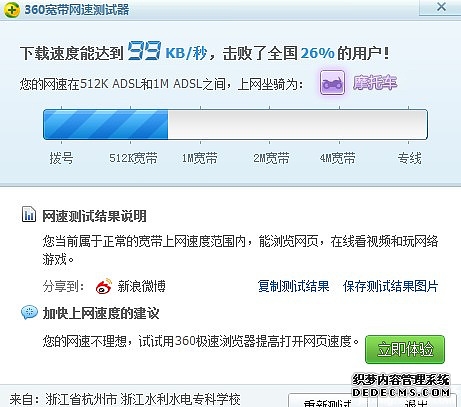Click 保存测试结果图片 link
Image resolution: width=461 pixels, height=407 pixels.
pyautogui.click(x=390, y=286)
